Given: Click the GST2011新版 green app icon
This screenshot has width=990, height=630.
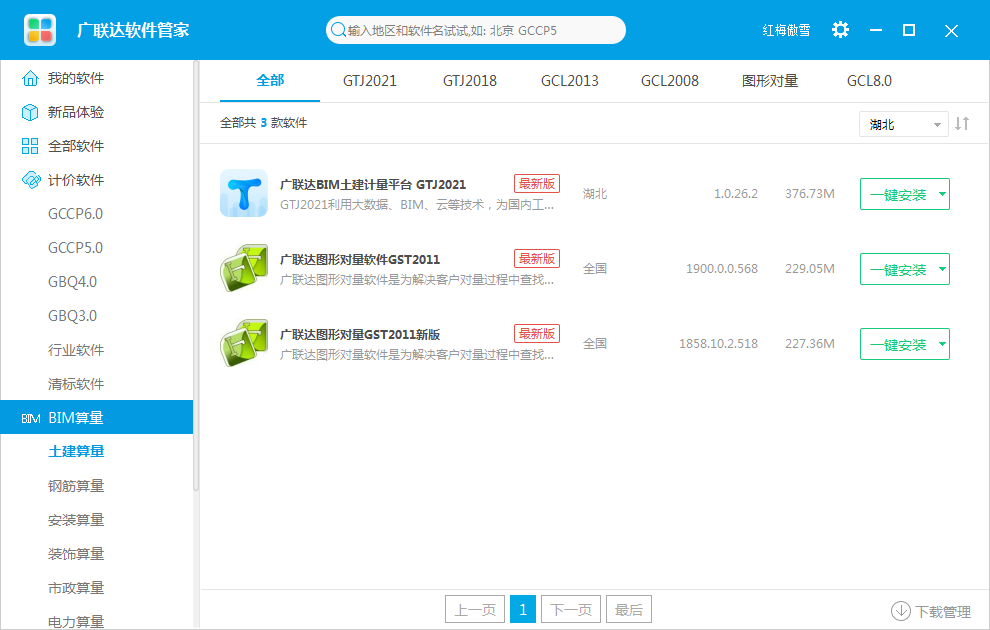Looking at the screenshot, I should tap(244, 343).
